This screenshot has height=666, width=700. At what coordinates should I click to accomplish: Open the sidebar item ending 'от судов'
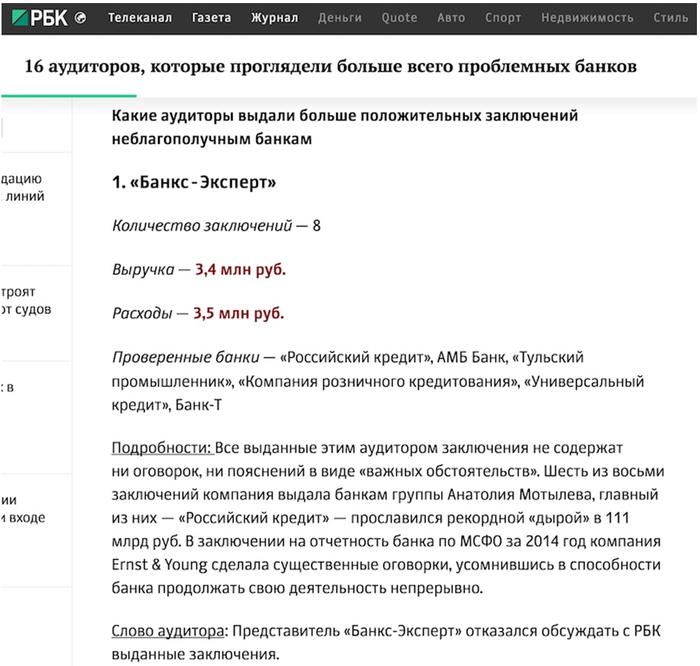click(25, 300)
